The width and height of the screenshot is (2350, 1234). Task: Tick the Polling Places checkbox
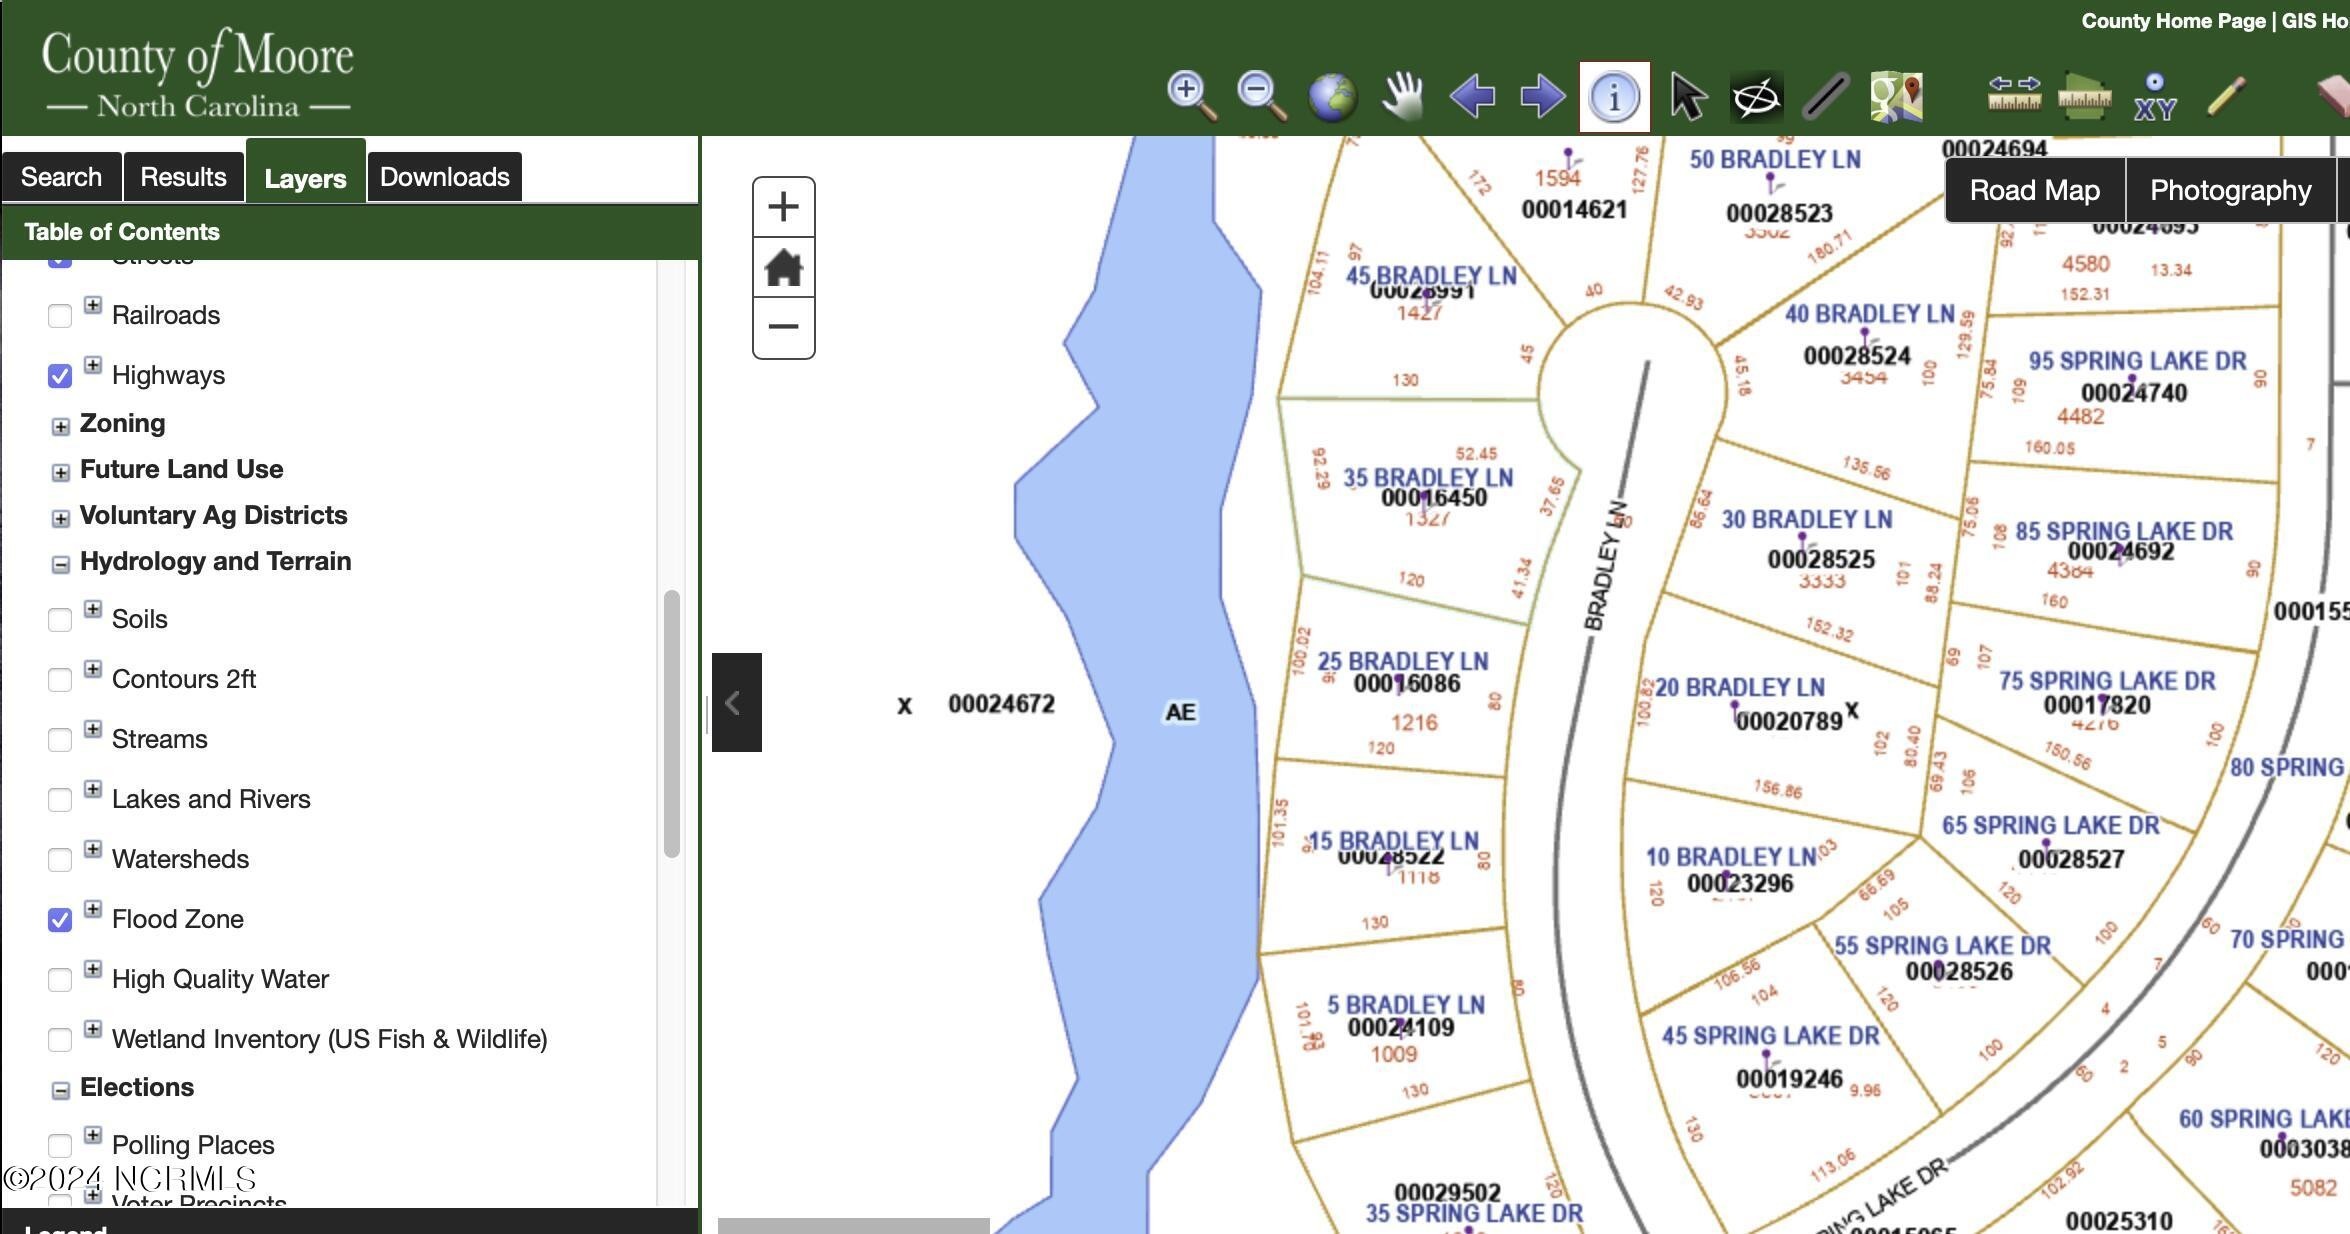(60, 1146)
